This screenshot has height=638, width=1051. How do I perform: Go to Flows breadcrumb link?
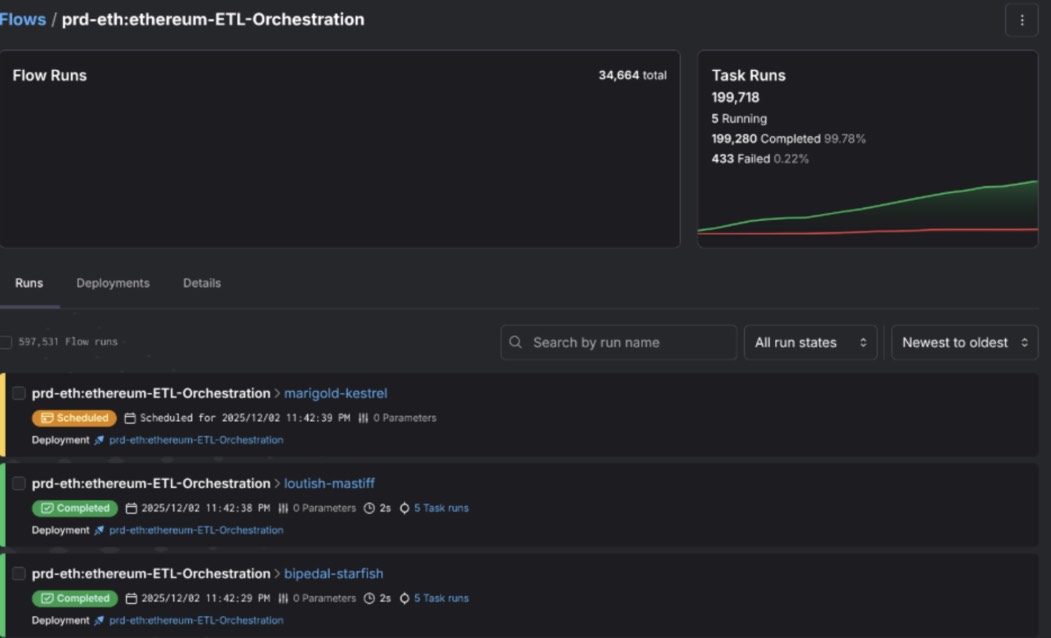(x=23, y=19)
